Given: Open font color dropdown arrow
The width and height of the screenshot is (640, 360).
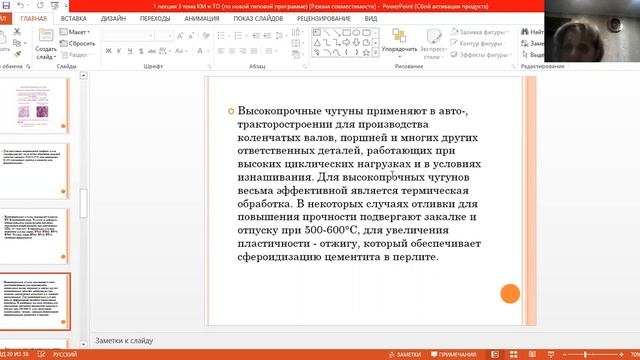Looking at the screenshot, I should pos(207,51).
